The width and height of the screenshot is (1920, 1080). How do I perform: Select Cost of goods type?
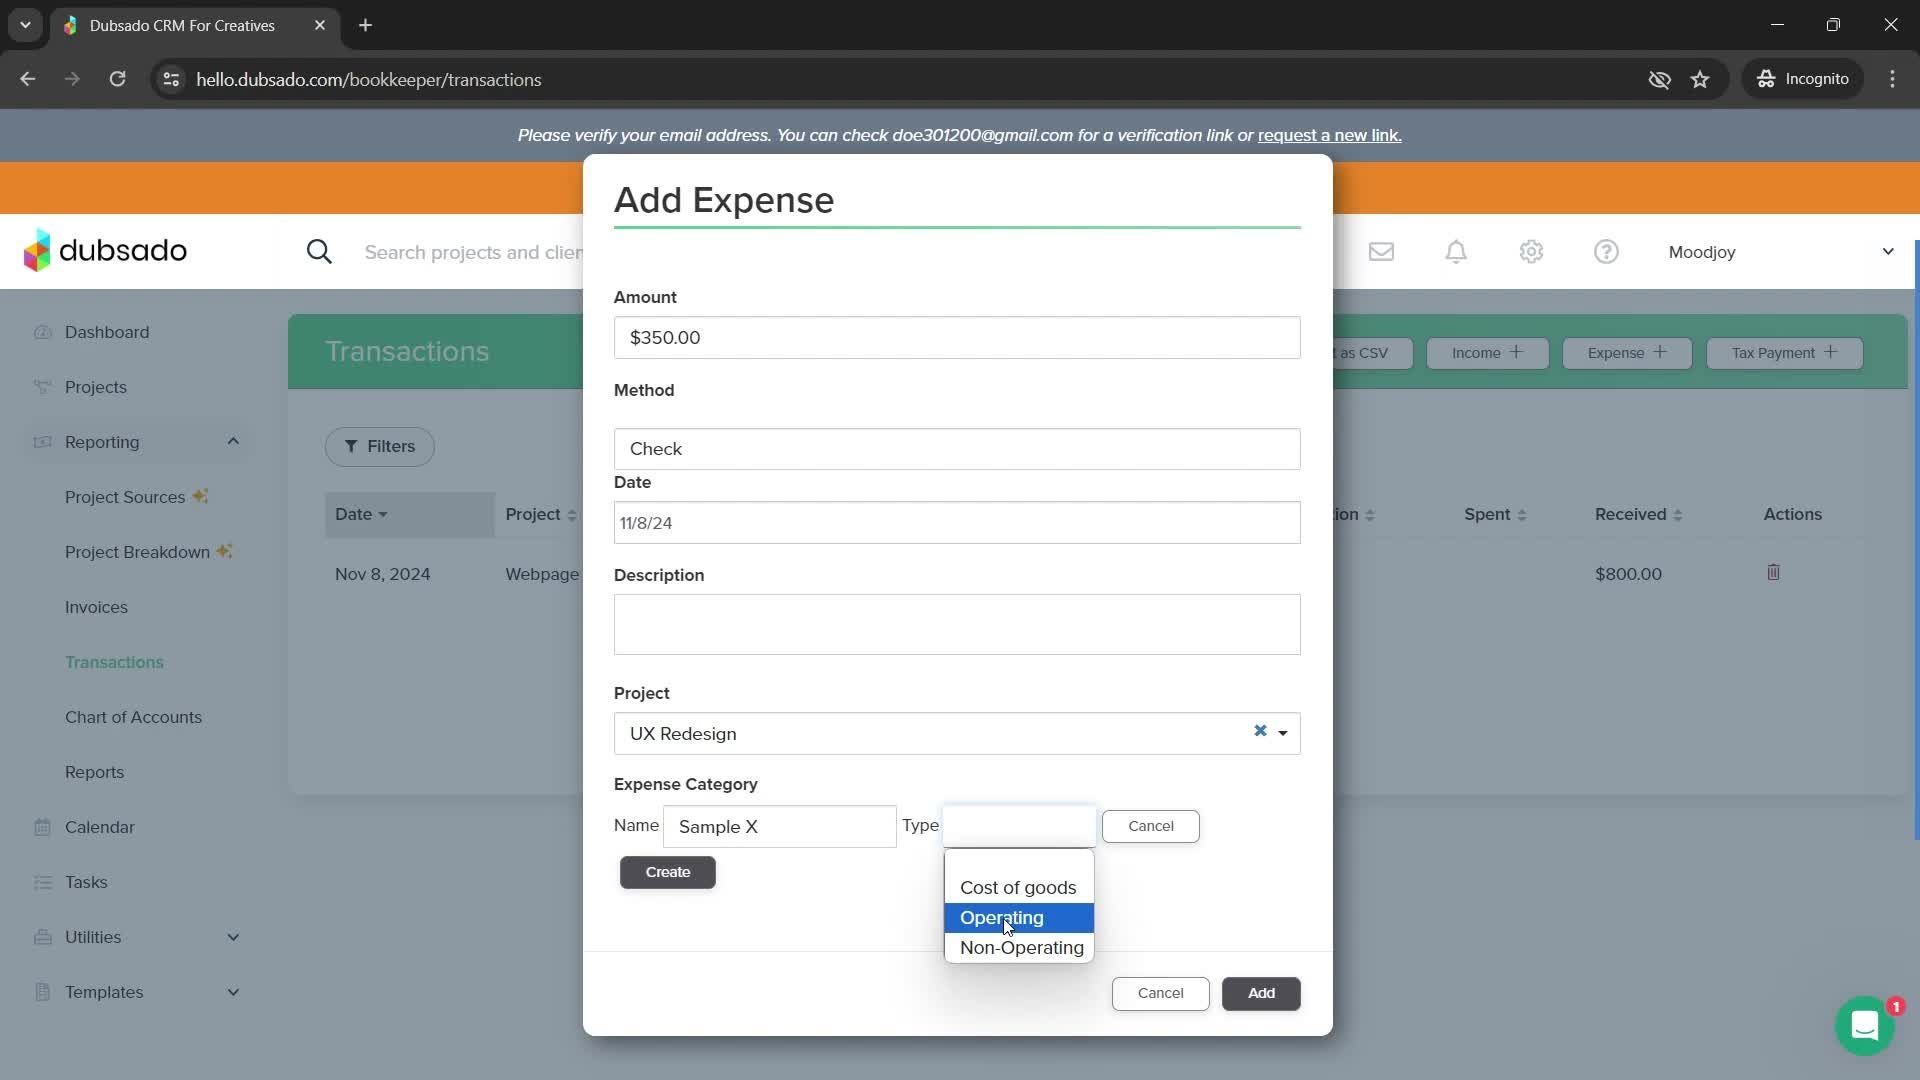(x=1019, y=888)
